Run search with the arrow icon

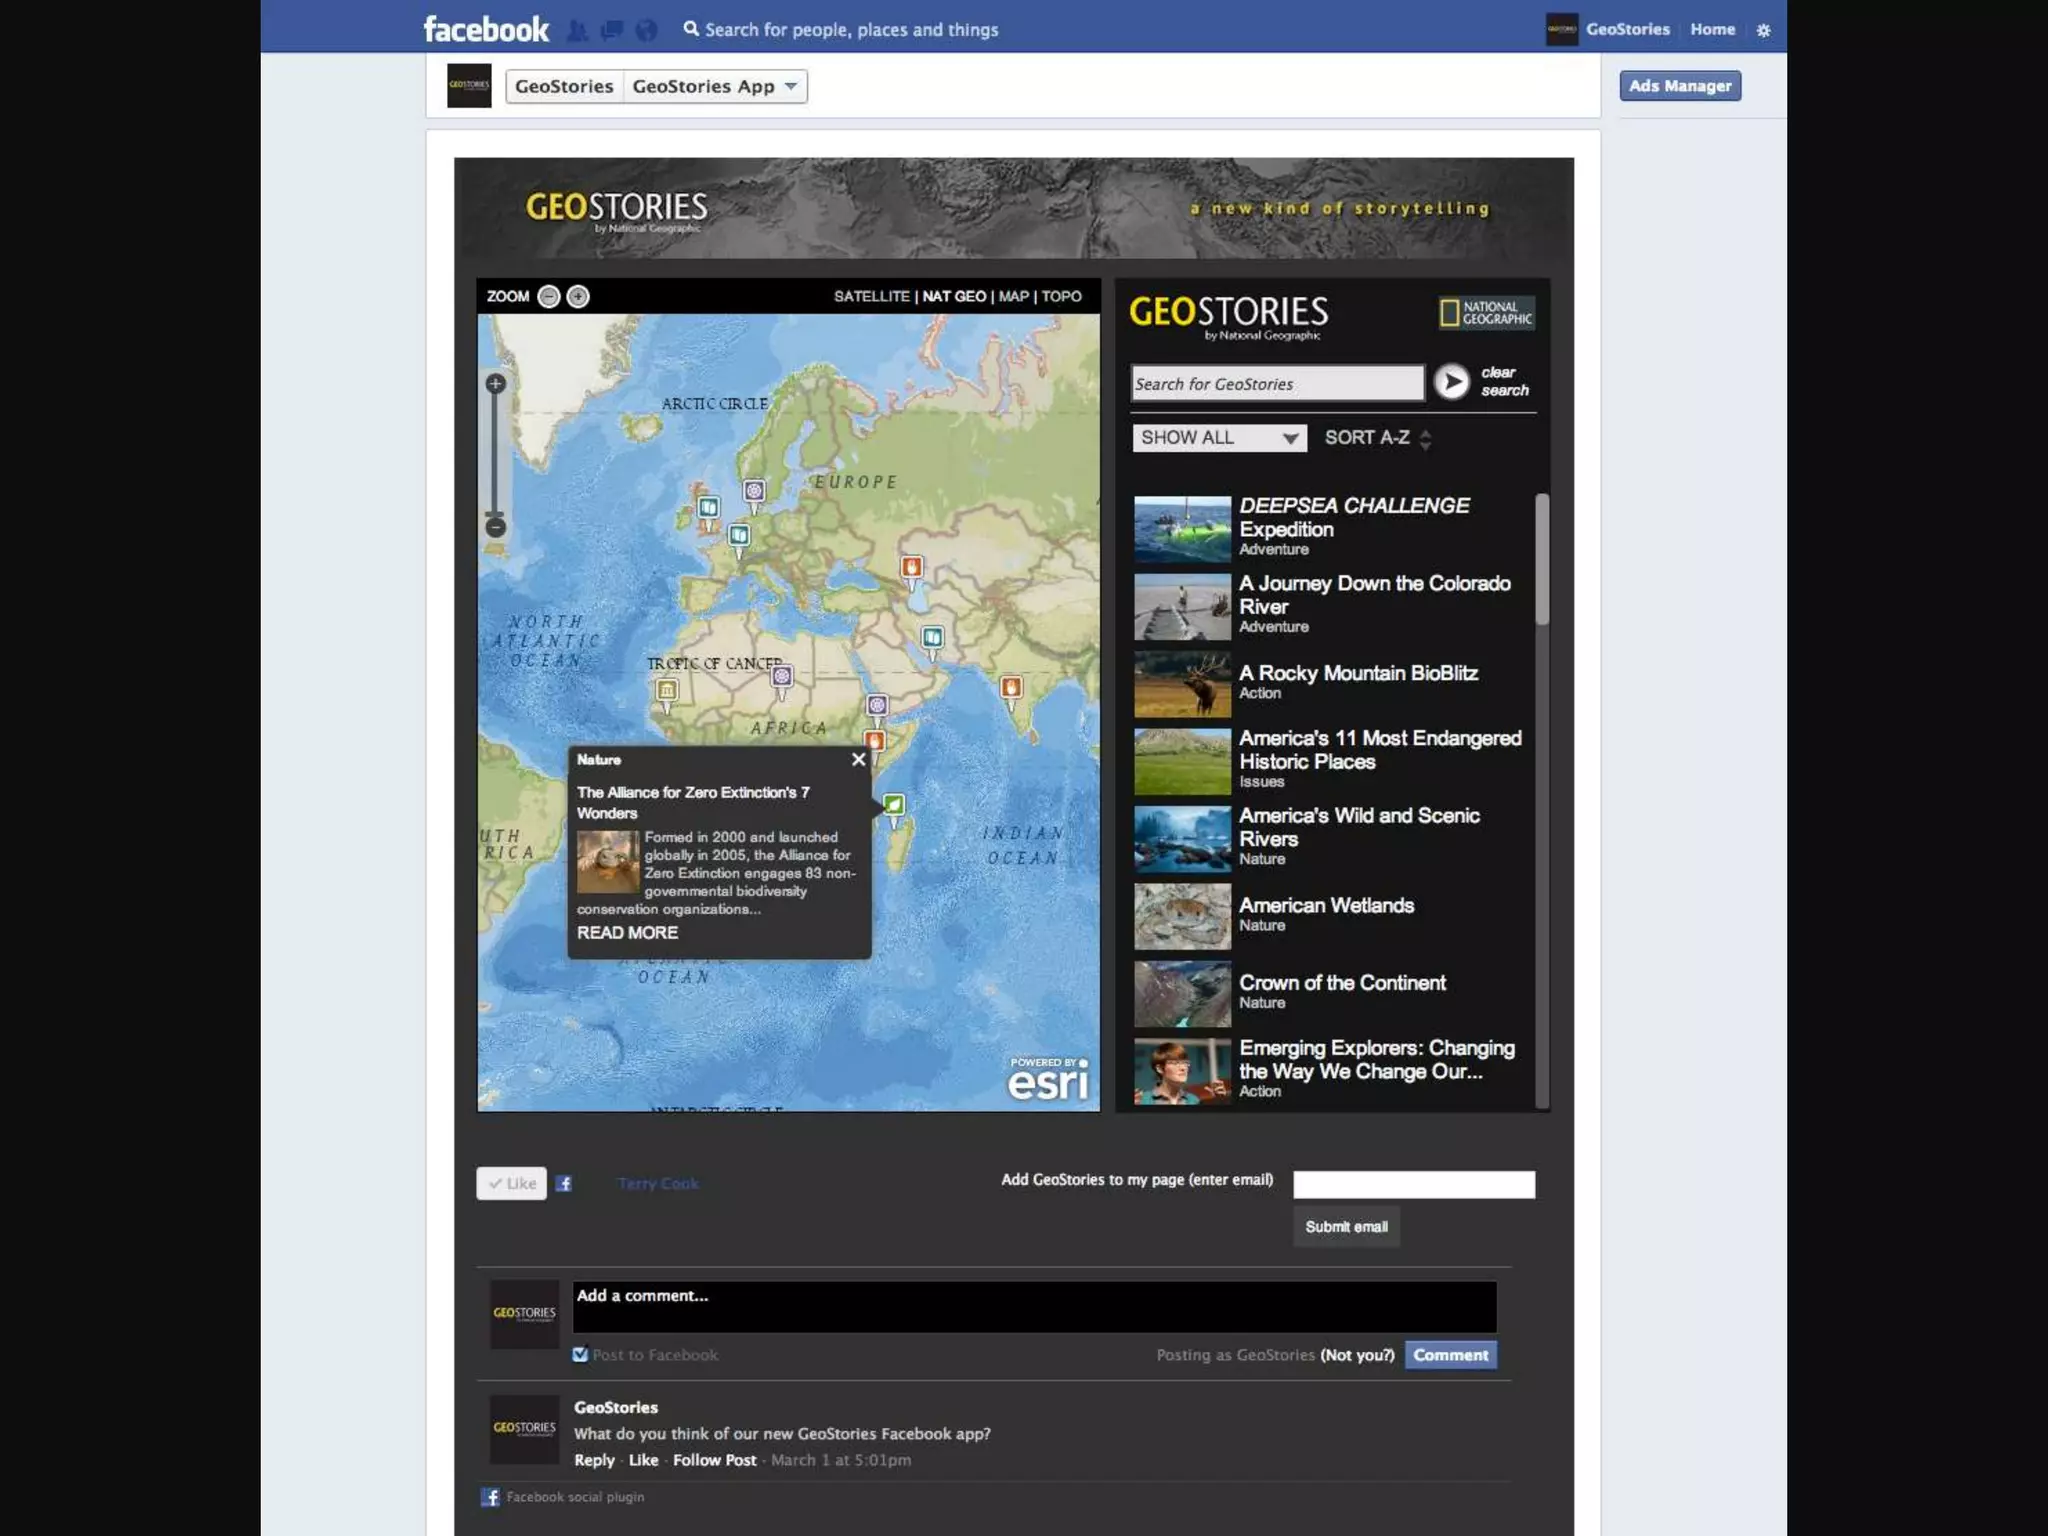[x=1451, y=382]
